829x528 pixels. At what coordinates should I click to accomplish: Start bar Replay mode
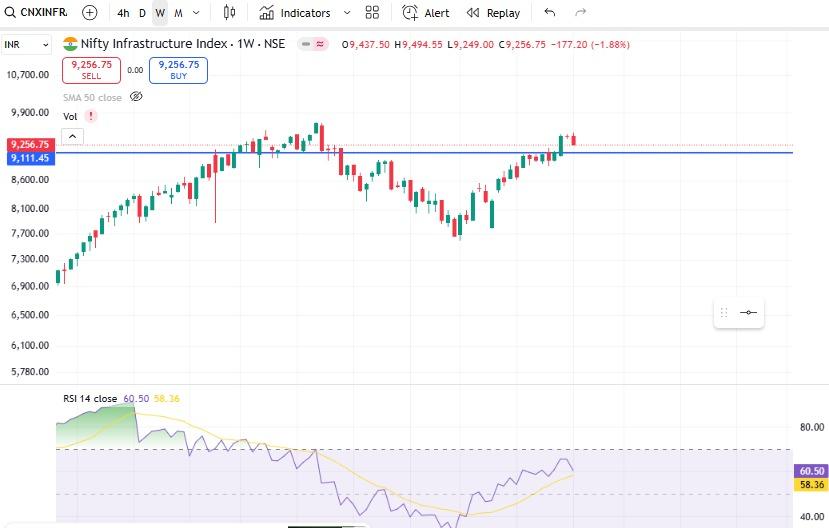[493, 13]
